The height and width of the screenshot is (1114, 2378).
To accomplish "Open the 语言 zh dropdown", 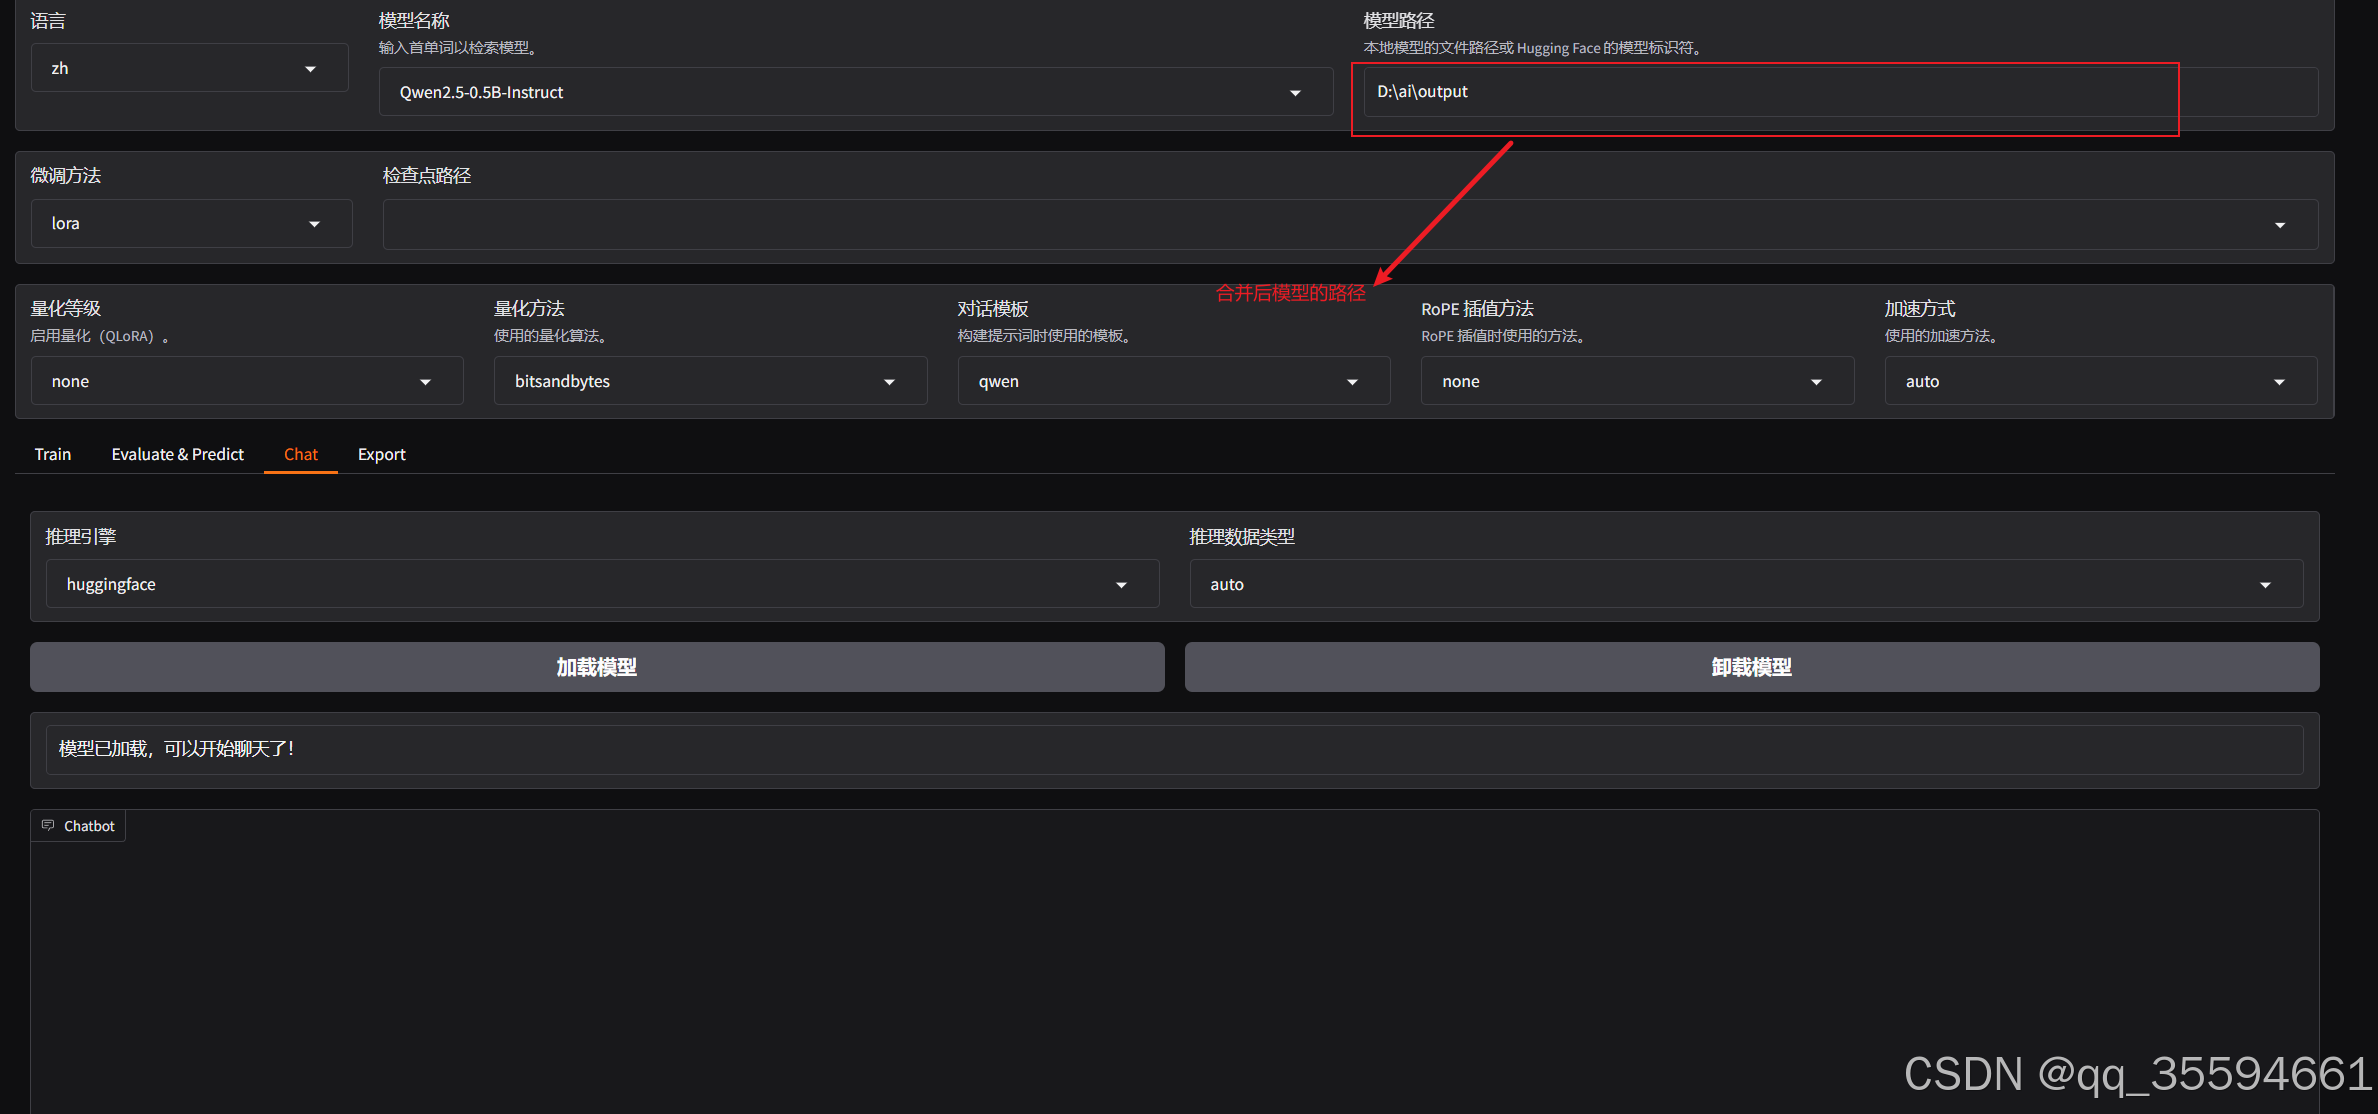I will [x=189, y=68].
